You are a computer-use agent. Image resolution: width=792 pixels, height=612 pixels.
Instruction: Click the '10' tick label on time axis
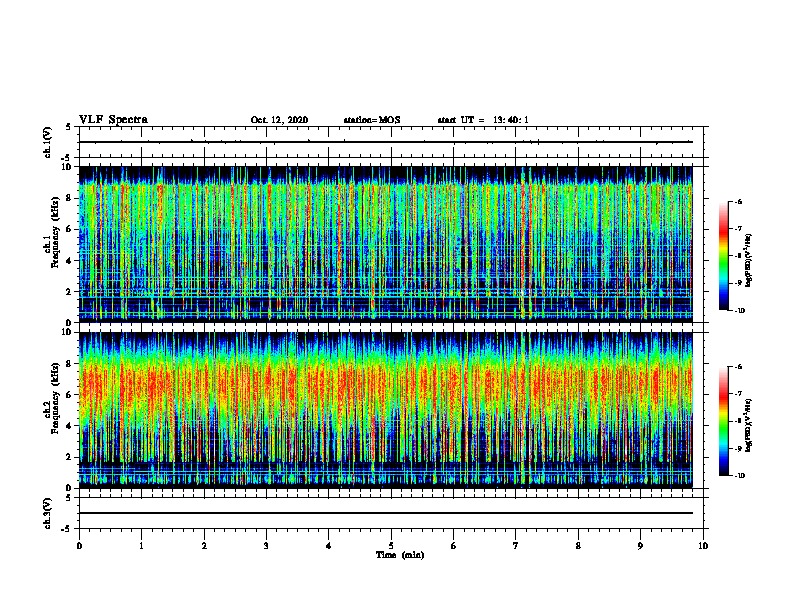point(703,546)
